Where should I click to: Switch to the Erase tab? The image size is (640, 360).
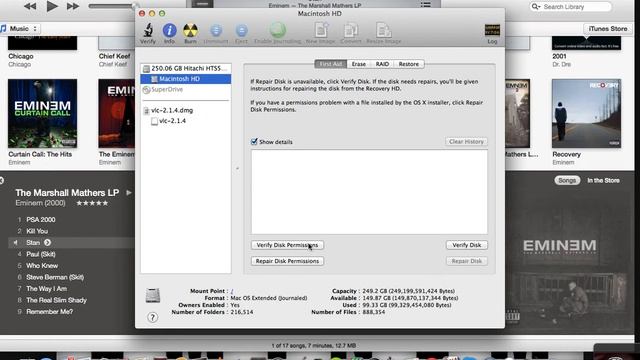359,64
